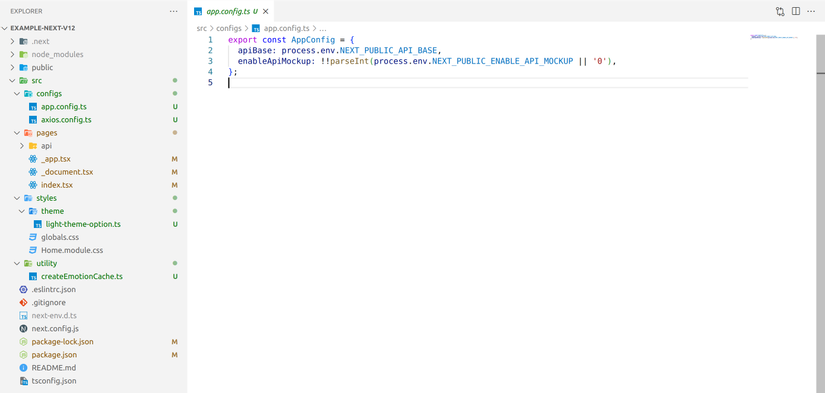This screenshot has height=393, width=825.
Task: Click the minimap code preview
Action: tap(773, 37)
